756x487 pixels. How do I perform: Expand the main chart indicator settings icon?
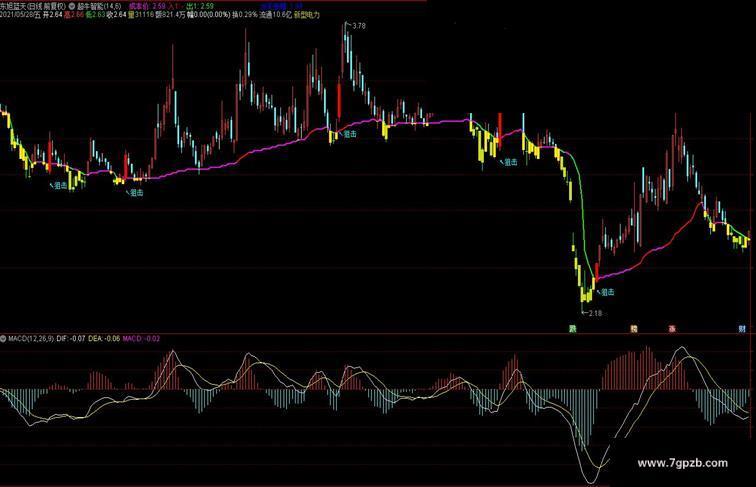click(x=72, y=7)
